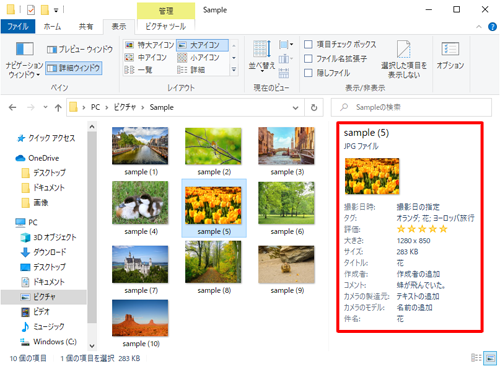Screen dimensions: 500x366
Task: Expand the layout gallery more arrow
Action: tap(234, 70)
